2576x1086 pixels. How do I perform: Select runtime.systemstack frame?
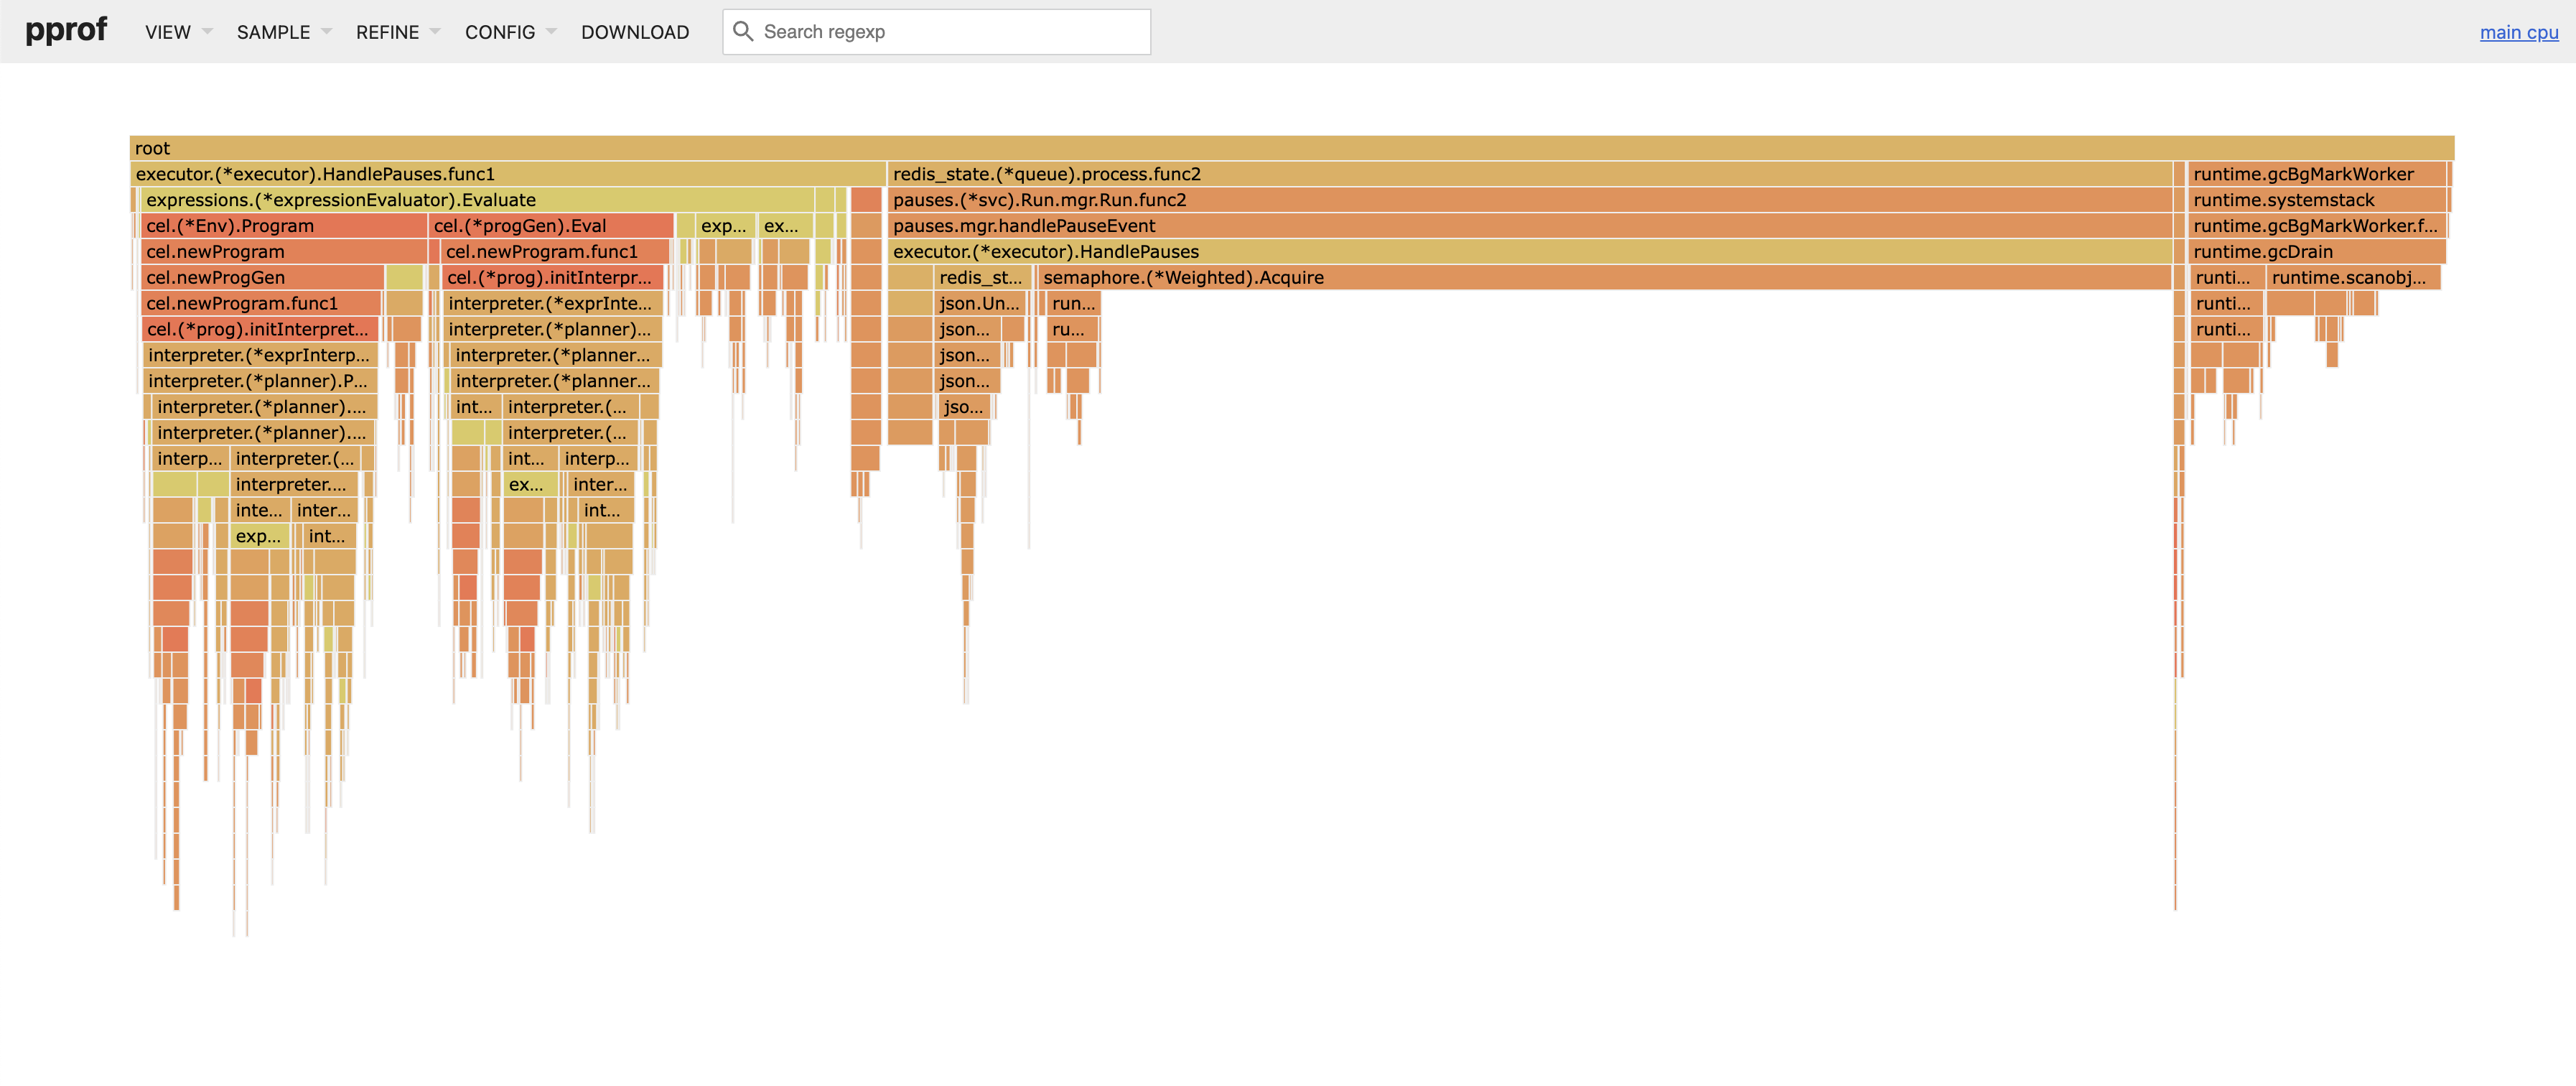[x=2316, y=200]
